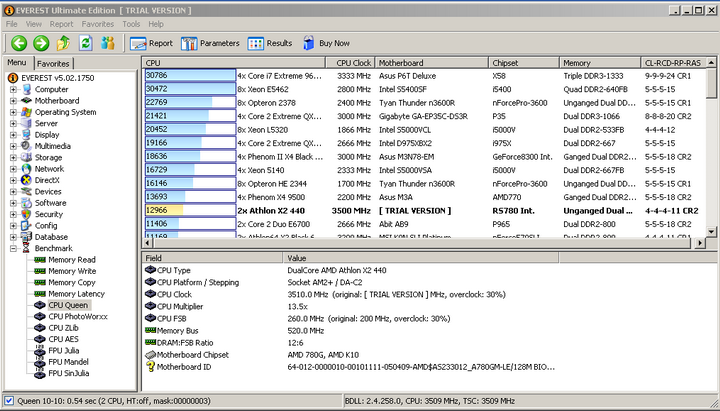Viewport: 720px width, 411px height.
Task: Switch to the Favorites tab
Action: pos(53,63)
